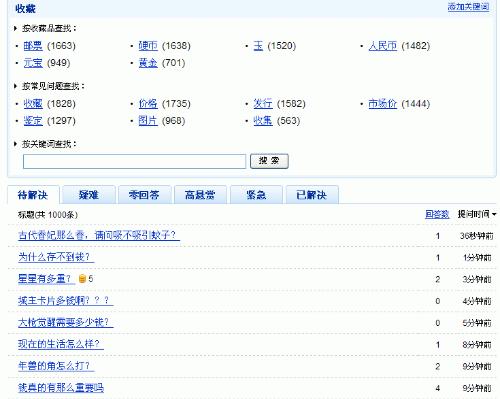This screenshot has width=500, height=399.
Task: Show the 紧急 questions tab
Action: (x=256, y=195)
